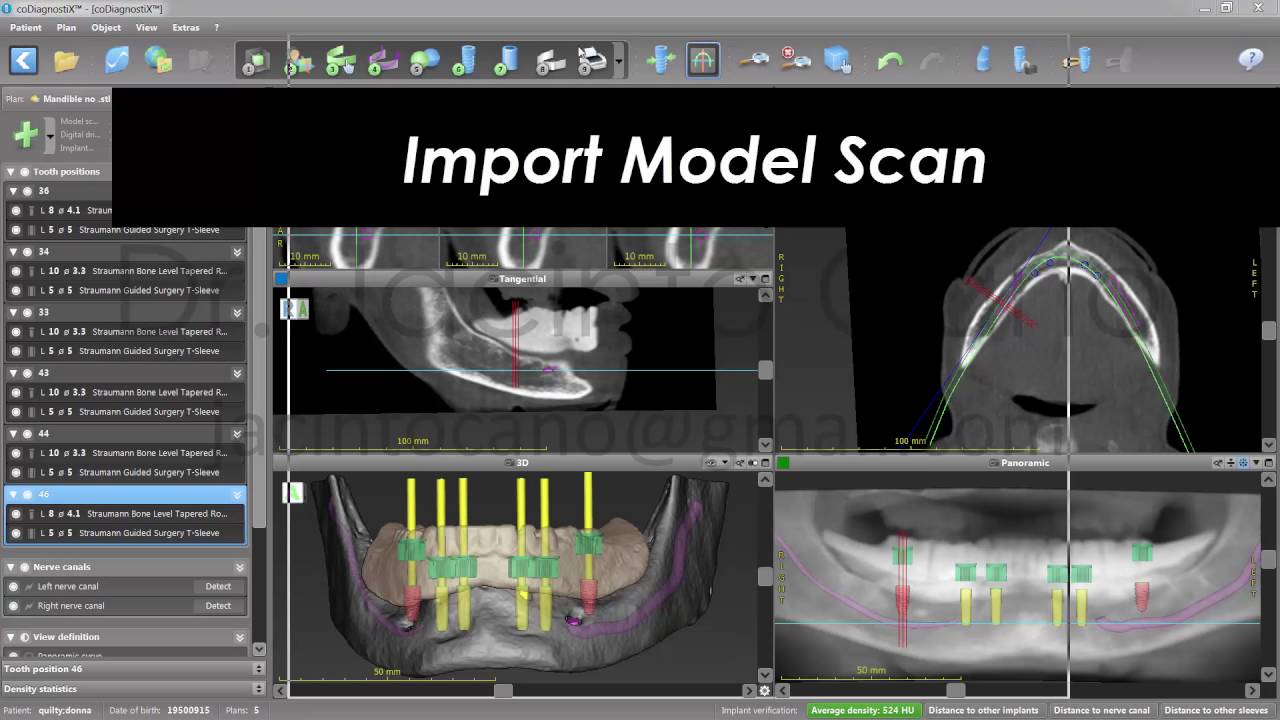The image size is (1280, 720).
Task: Open the yellow folder icon in toolbar
Action: click(67, 61)
